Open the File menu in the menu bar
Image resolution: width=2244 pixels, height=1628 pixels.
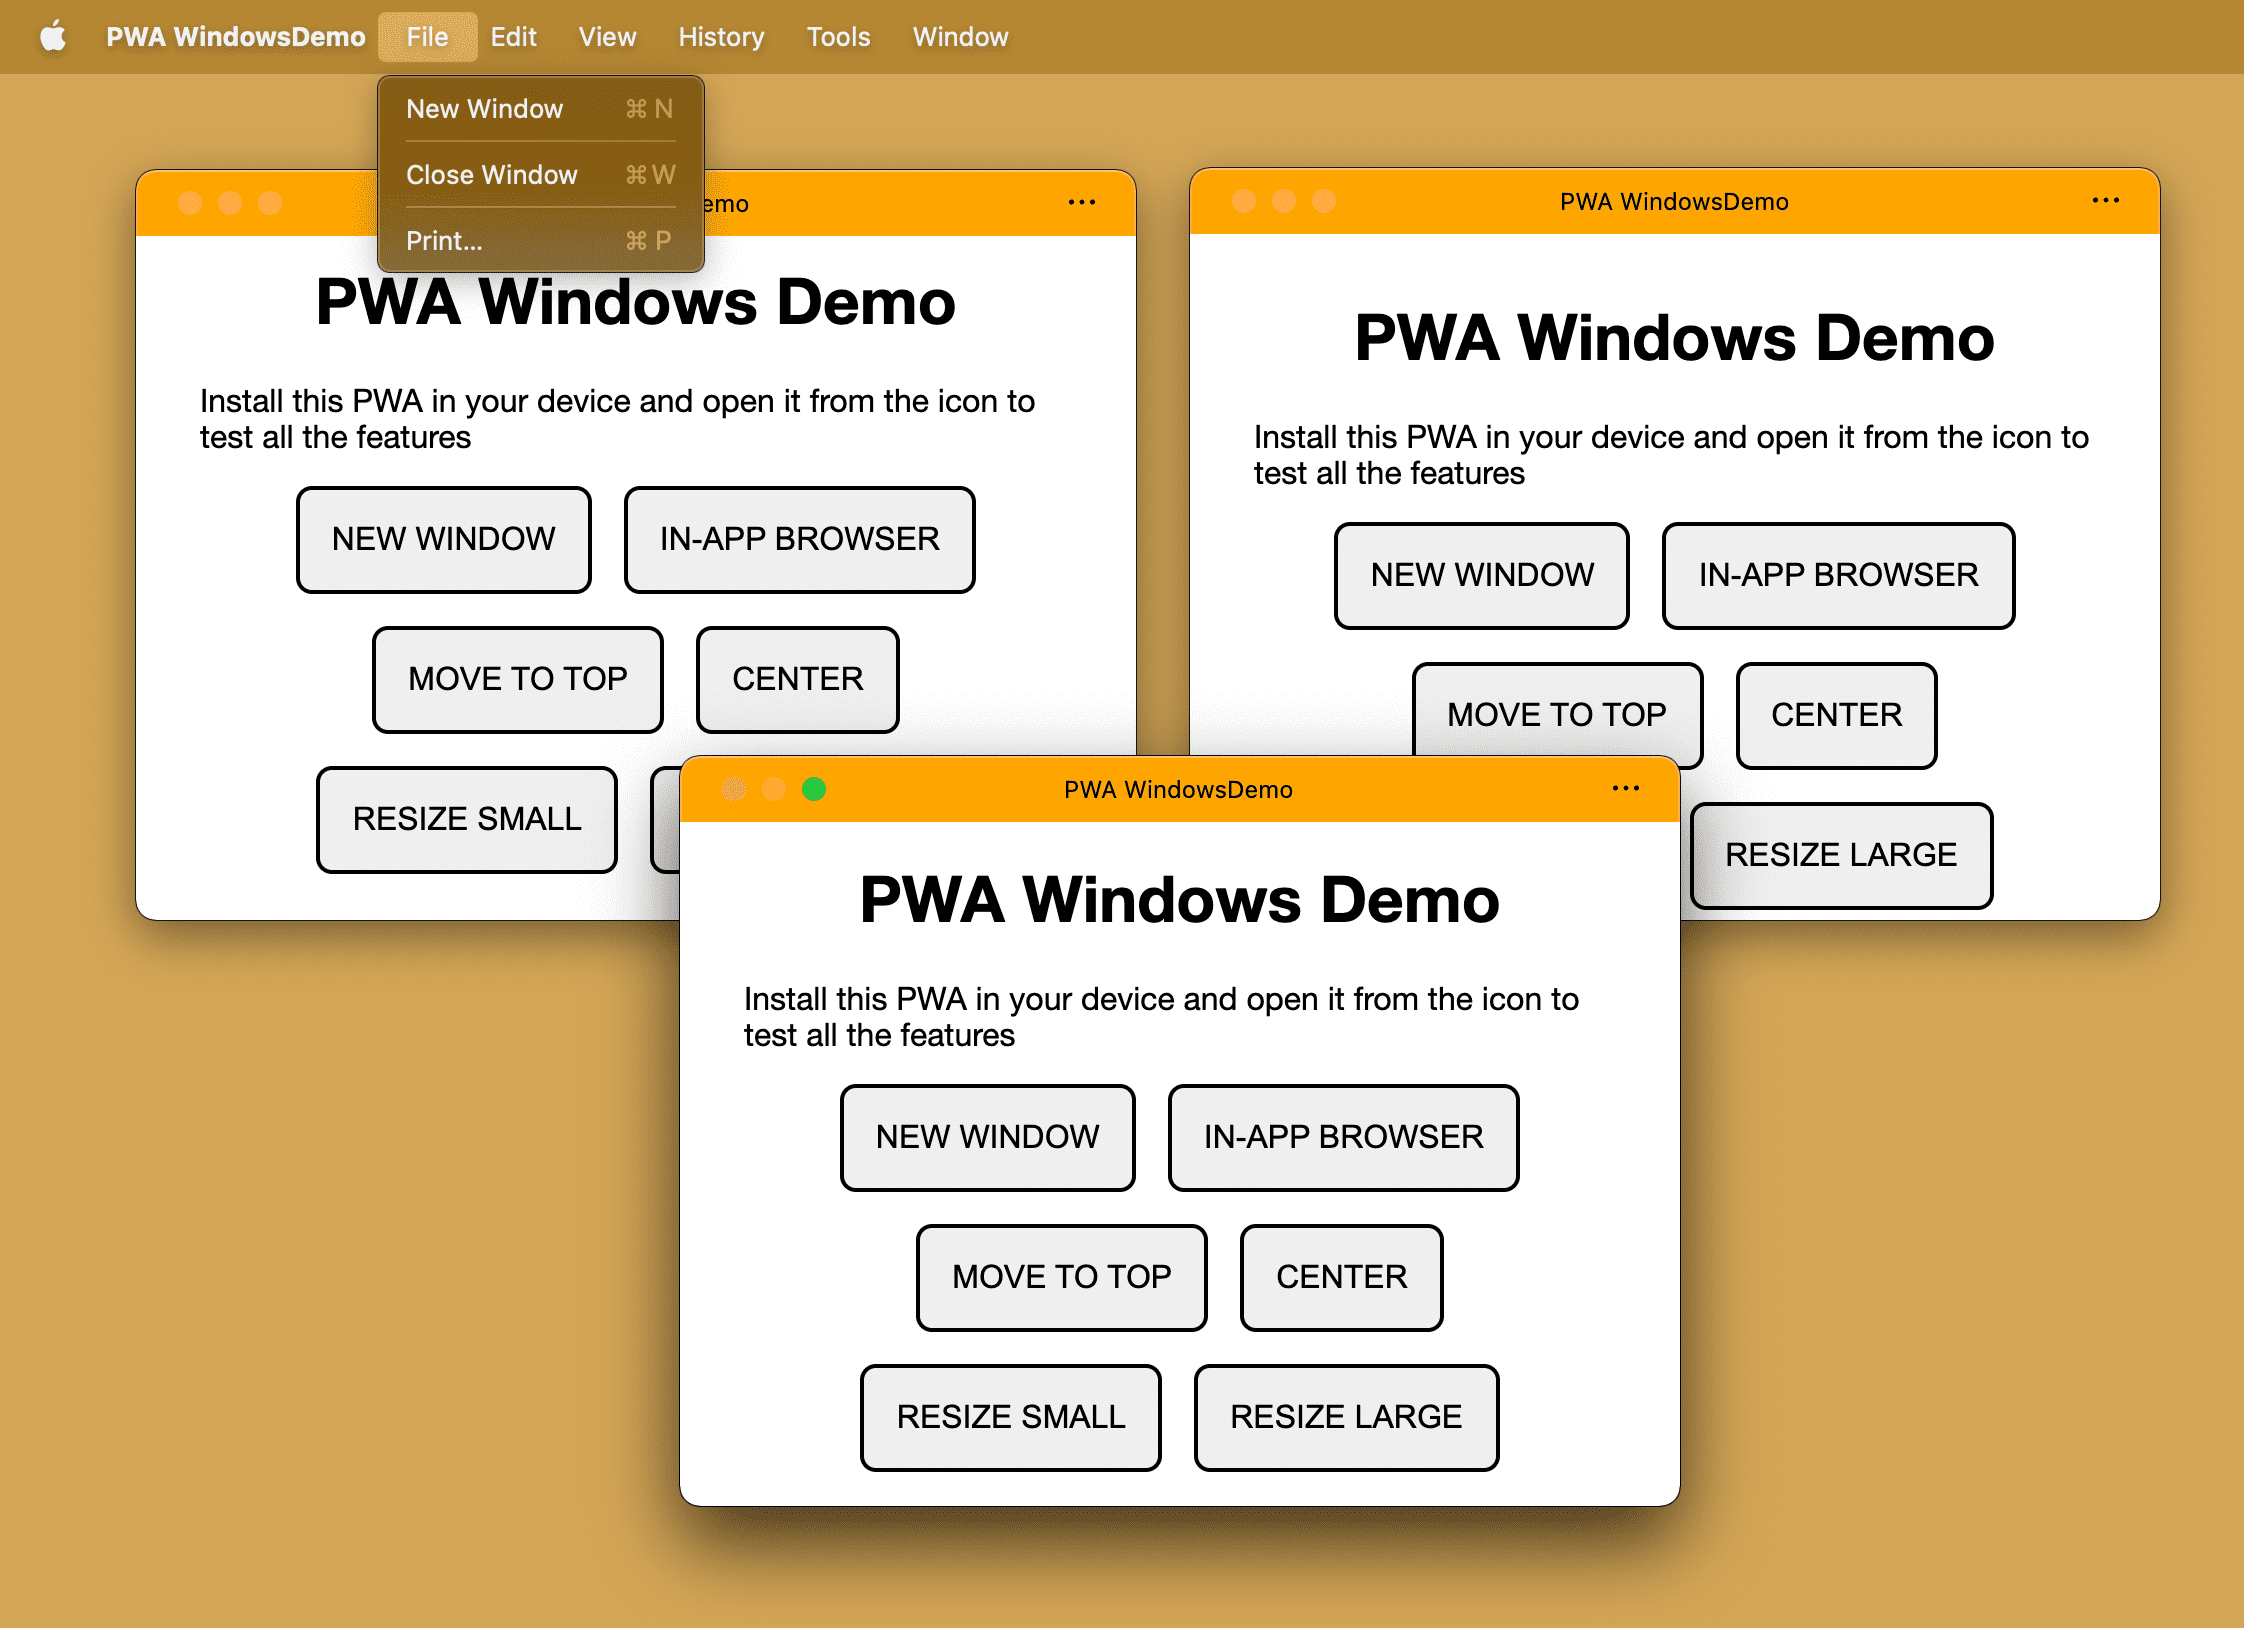427,35
